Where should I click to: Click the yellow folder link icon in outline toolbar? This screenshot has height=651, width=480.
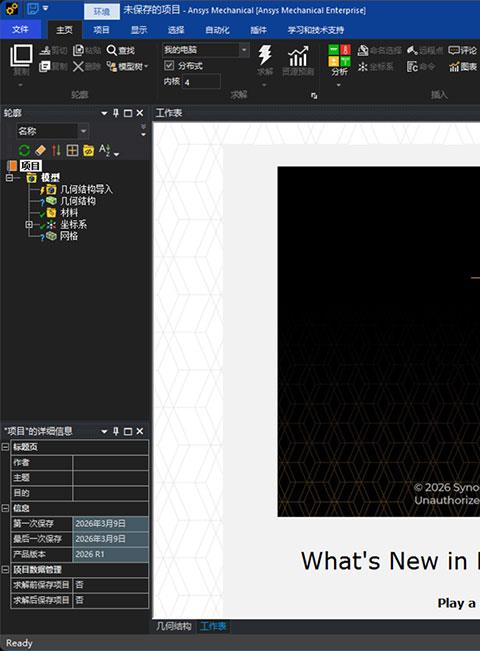[88, 150]
